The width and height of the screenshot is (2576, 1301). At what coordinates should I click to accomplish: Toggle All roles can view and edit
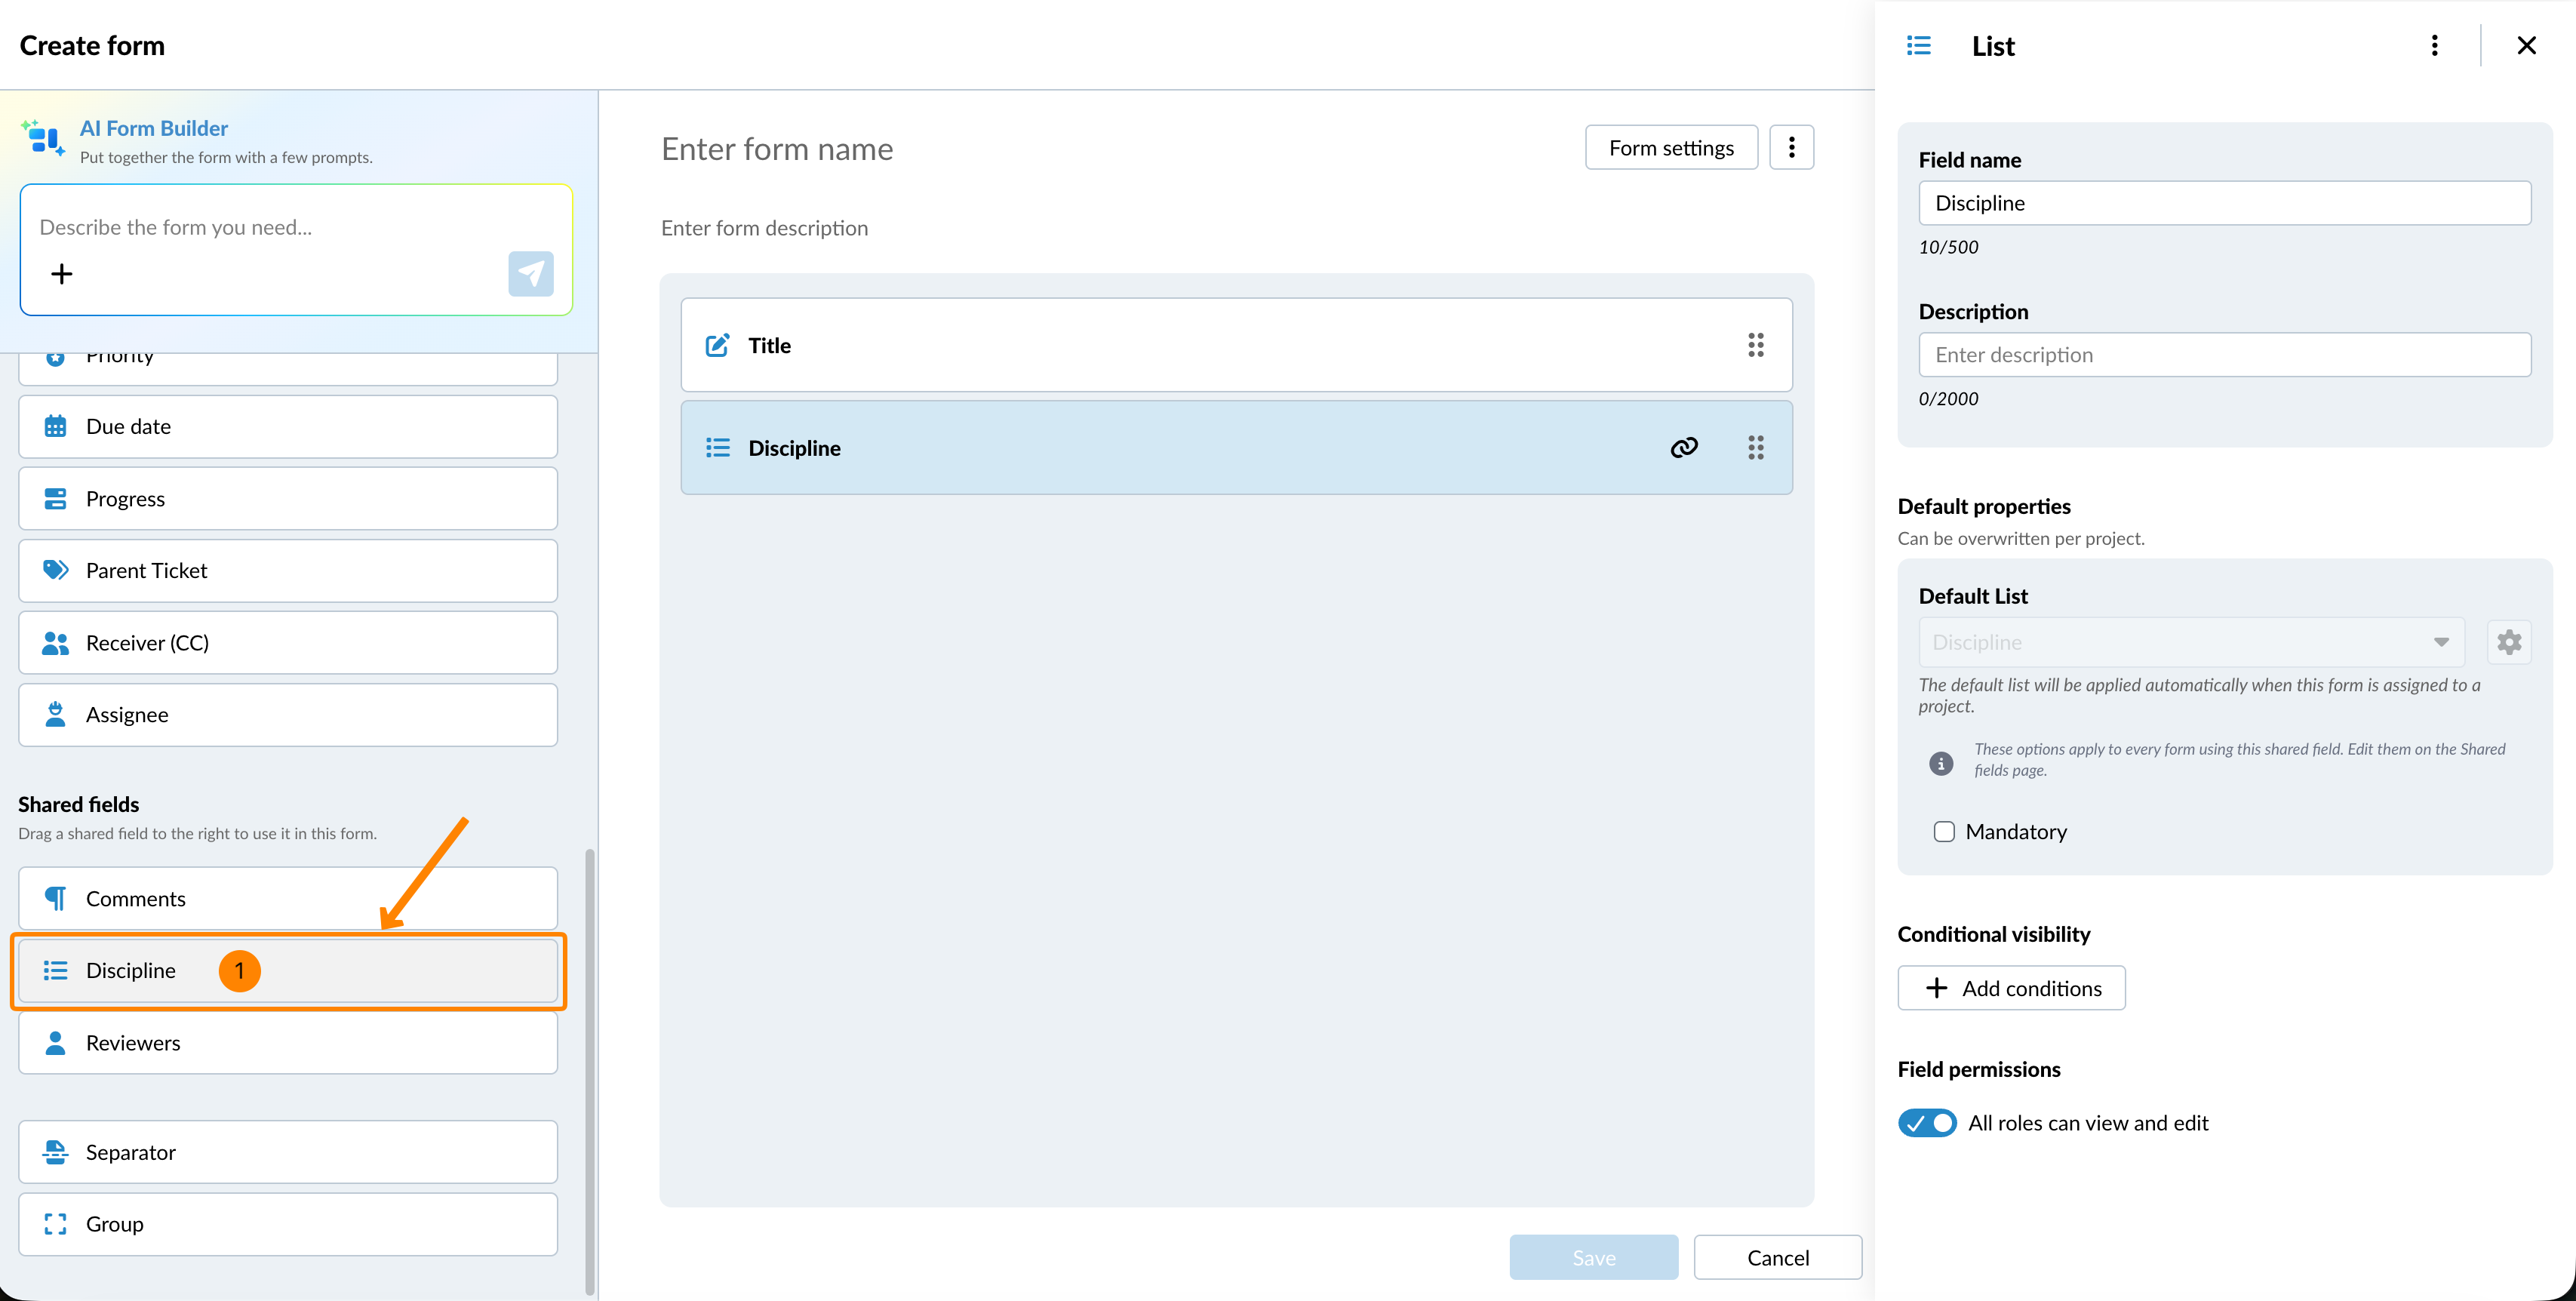[1927, 1124]
